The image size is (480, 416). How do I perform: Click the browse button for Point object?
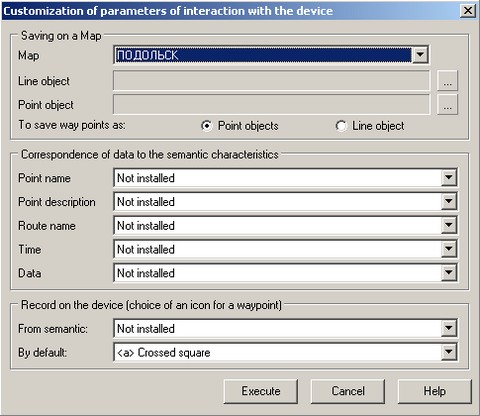[x=447, y=105]
